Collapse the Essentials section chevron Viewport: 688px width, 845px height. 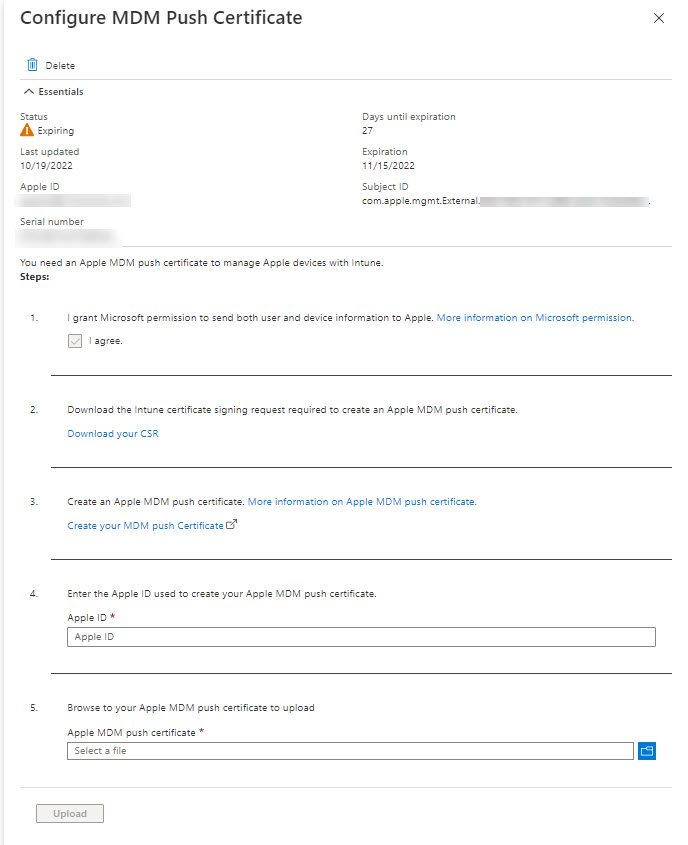pyautogui.click(x=28, y=92)
